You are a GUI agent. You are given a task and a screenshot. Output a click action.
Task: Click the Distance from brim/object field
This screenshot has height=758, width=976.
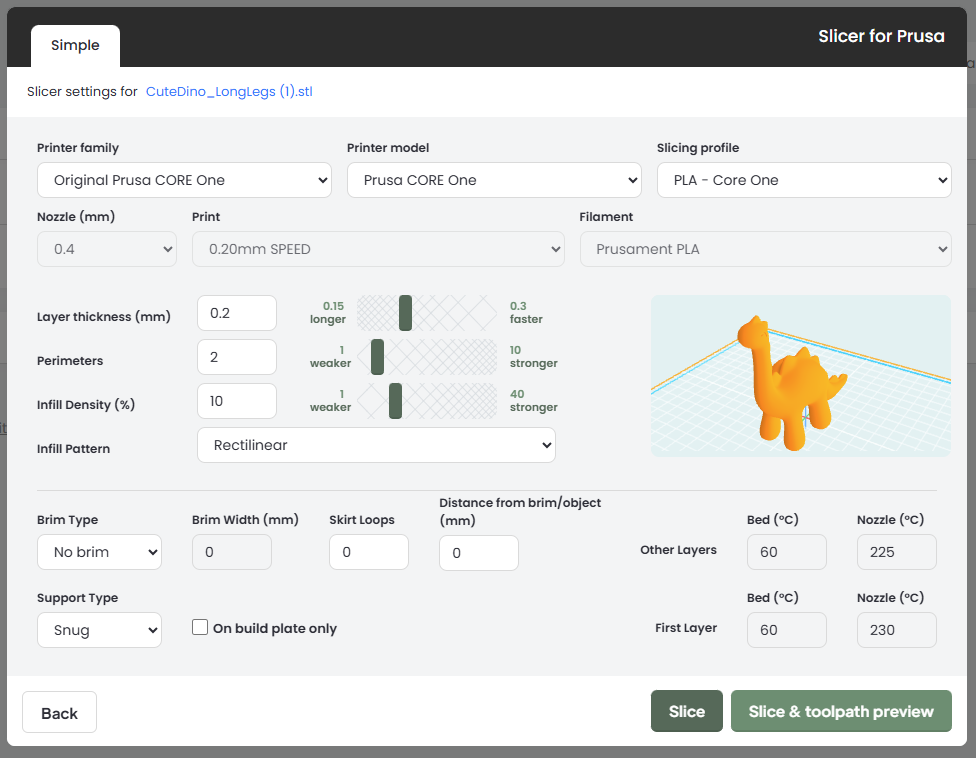pos(478,552)
